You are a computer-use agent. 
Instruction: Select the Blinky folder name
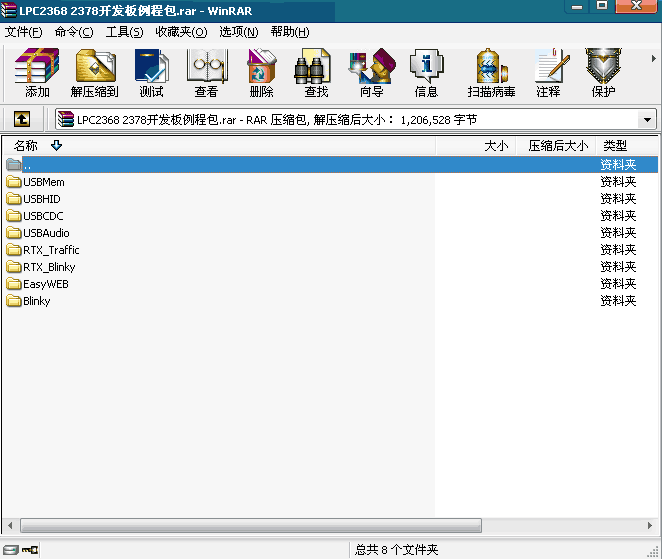37,301
